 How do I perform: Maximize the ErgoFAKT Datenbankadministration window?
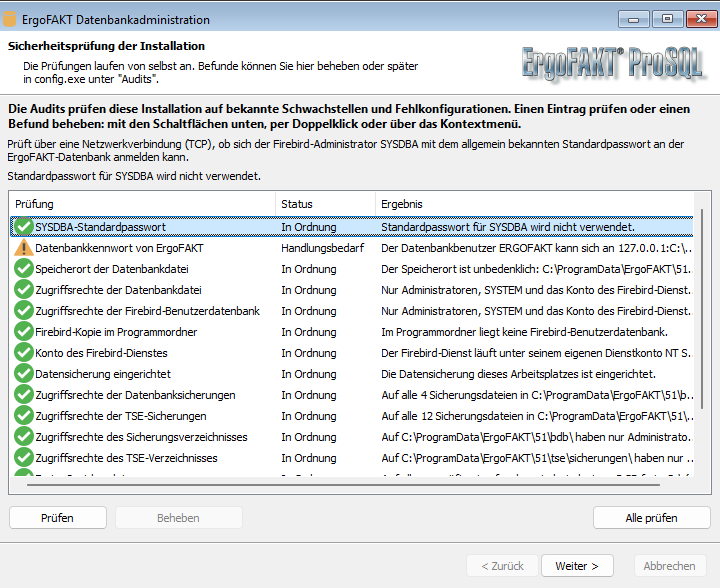pos(667,19)
